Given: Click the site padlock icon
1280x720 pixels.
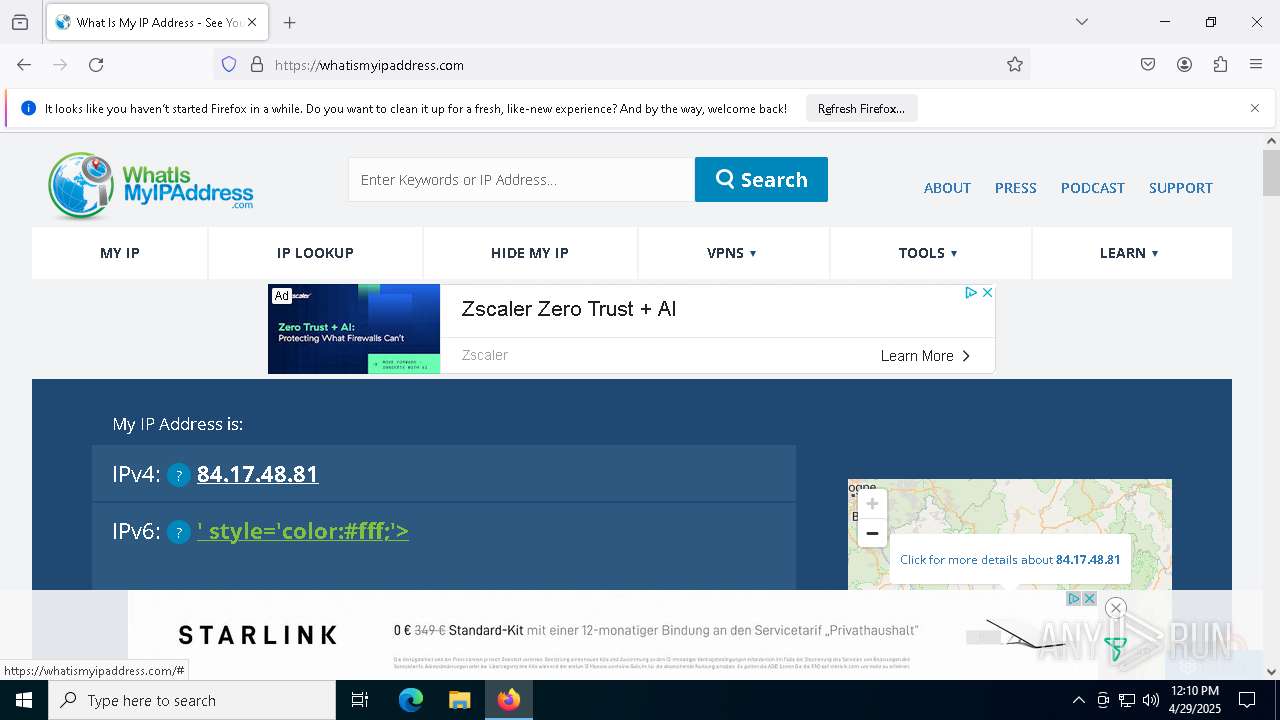Looking at the screenshot, I should [x=257, y=65].
